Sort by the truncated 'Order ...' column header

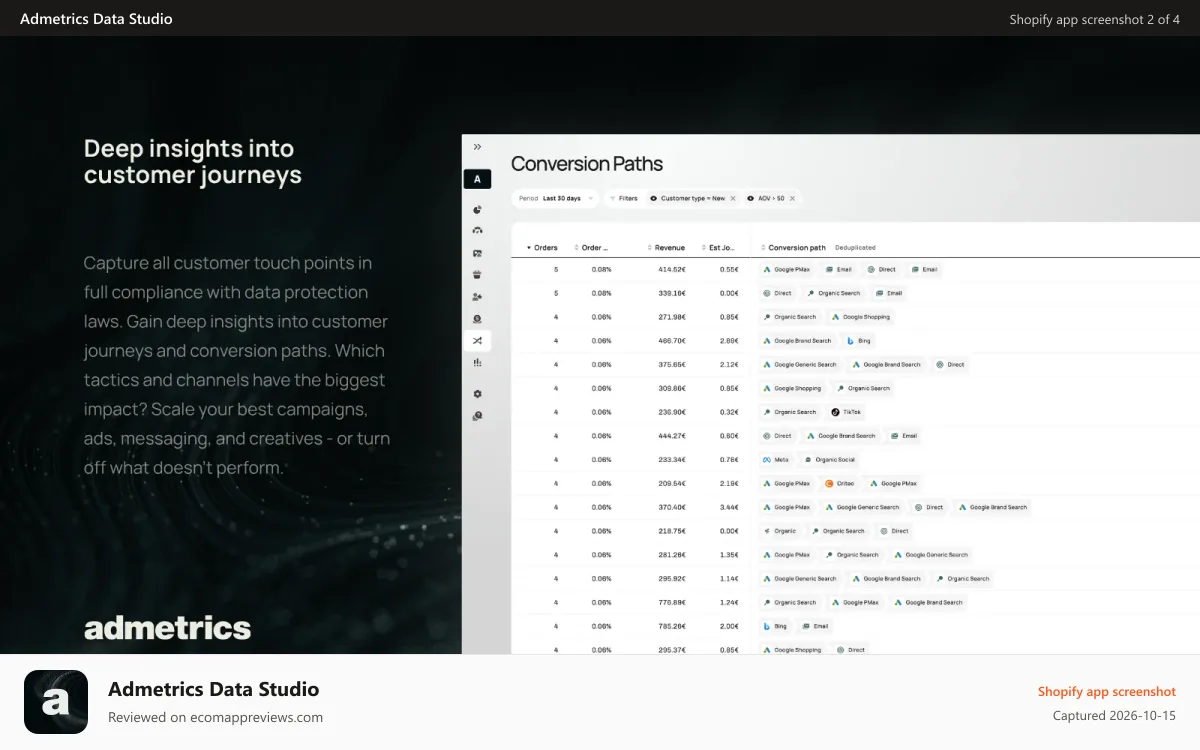[x=591, y=247]
